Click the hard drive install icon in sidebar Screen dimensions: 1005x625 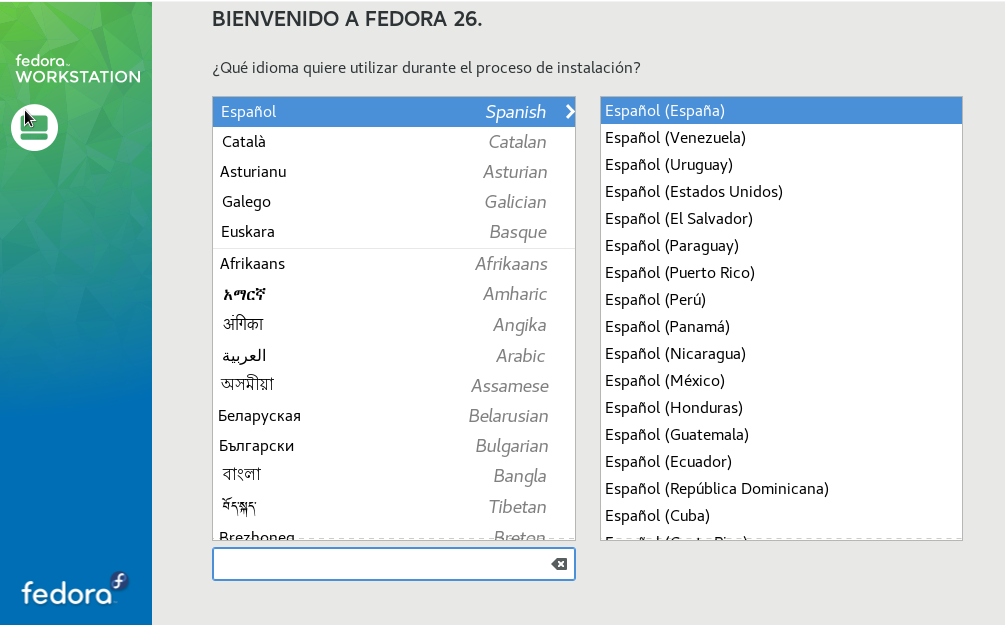tap(34, 127)
